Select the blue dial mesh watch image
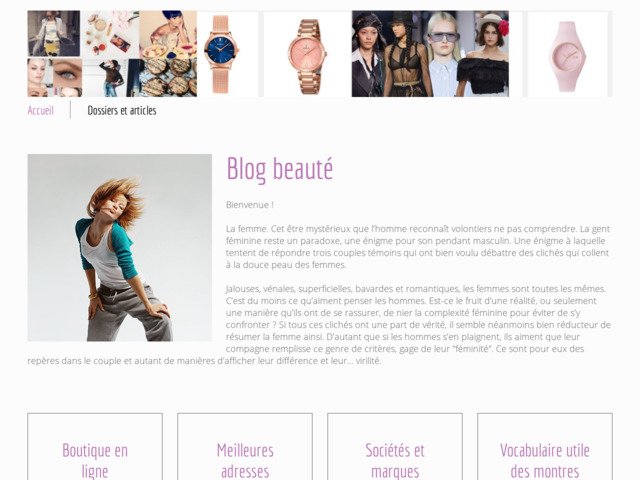Viewport: 640px width, 480px height. pyautogui.click(x=221, y=54)
